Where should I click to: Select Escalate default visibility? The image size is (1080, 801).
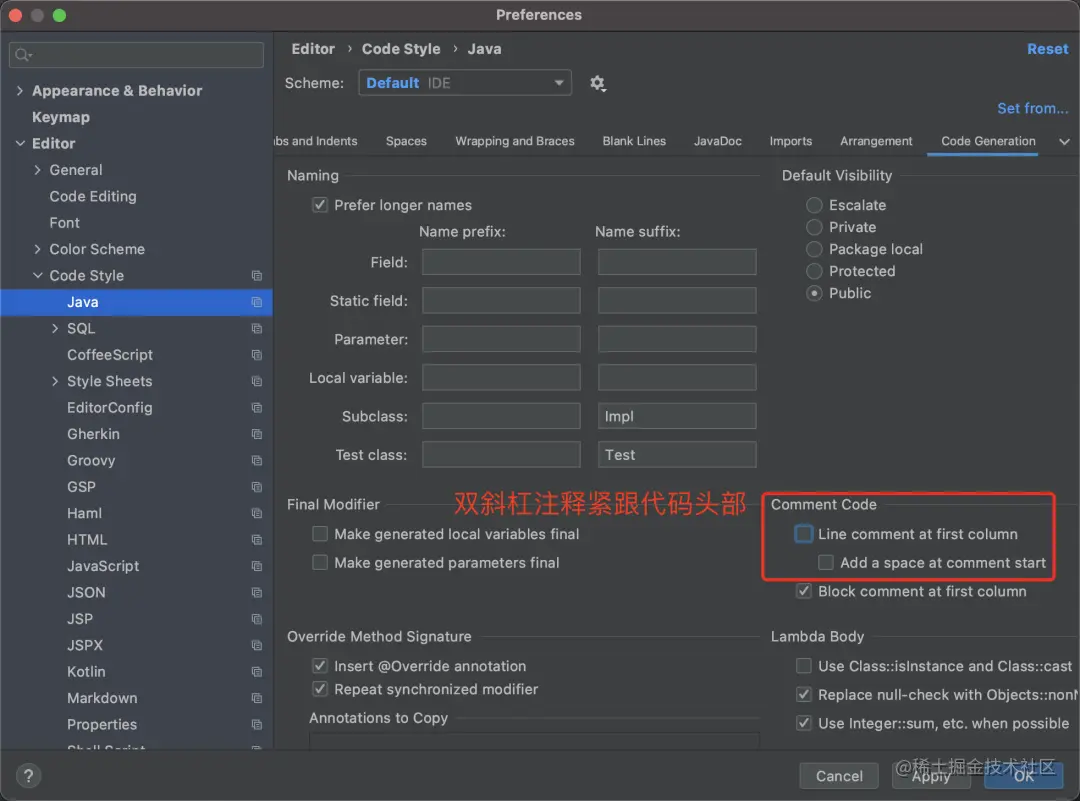point(814,205)
